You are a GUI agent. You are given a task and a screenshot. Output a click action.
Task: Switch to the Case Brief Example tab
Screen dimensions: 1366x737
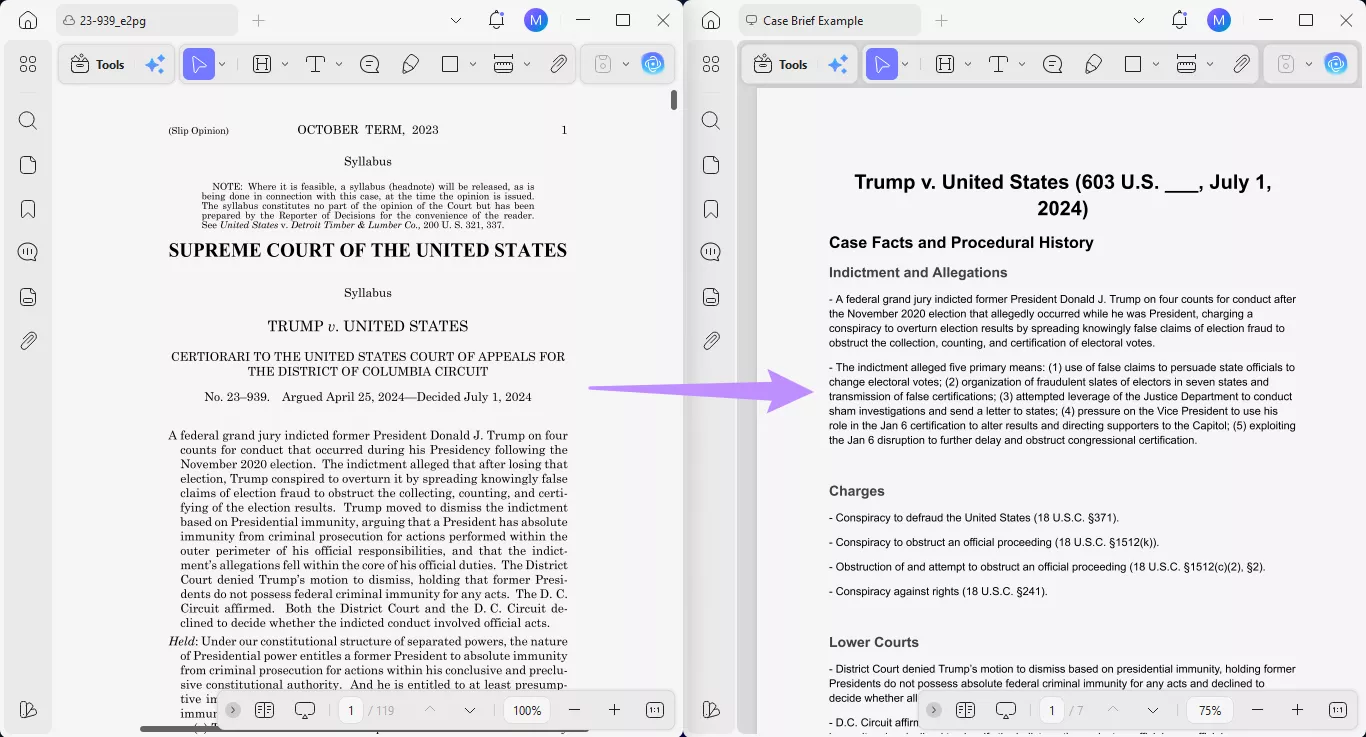point(830,20)
